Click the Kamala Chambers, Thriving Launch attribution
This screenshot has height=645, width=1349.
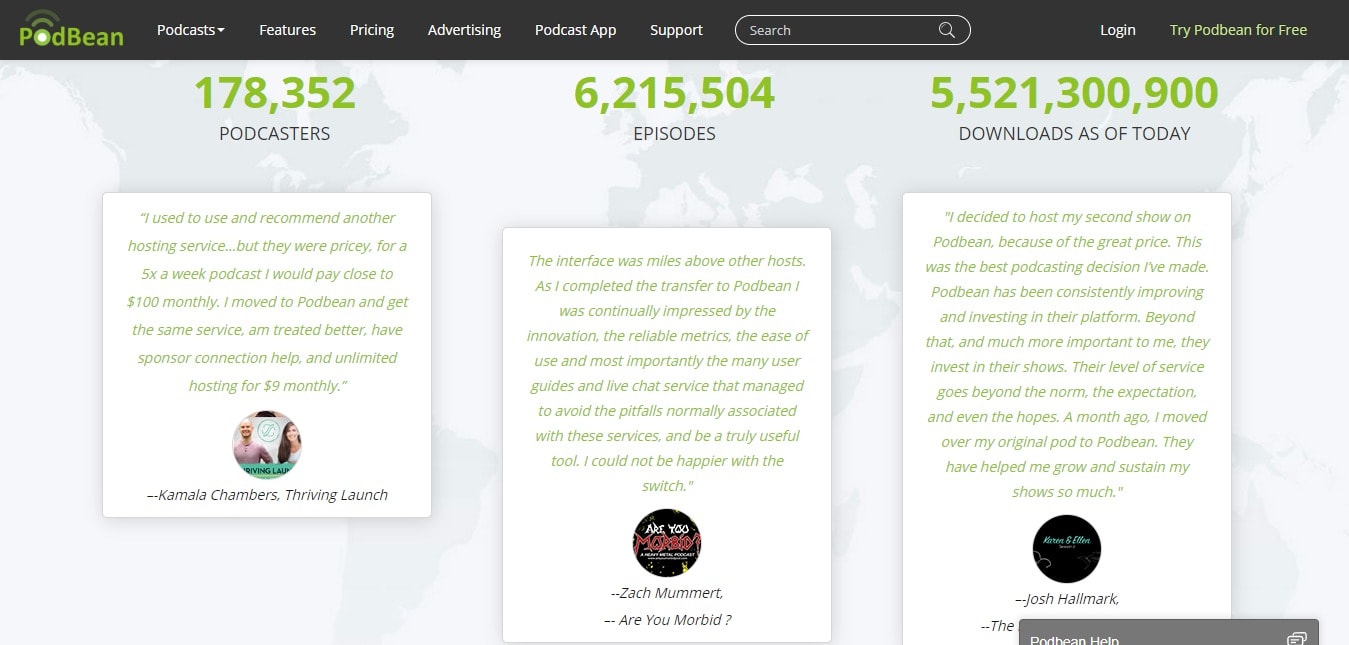pos(267,494)
